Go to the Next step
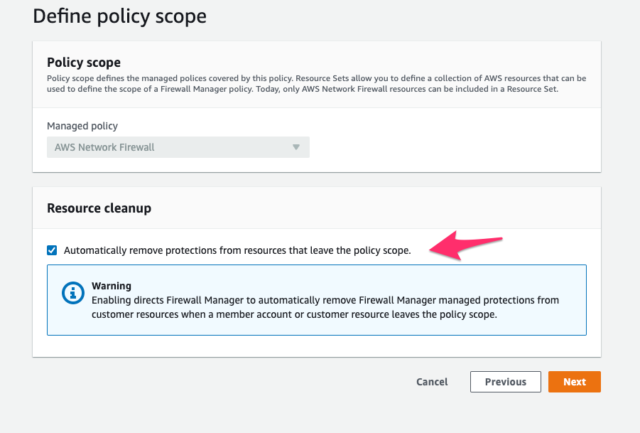640x433 pixels. click(574, 382)
